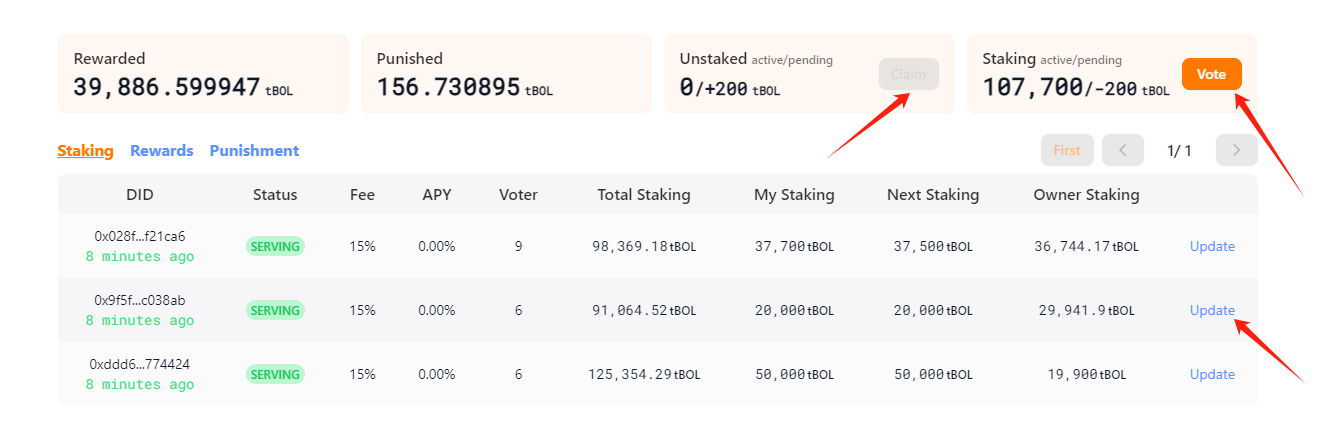This screenshot has width=1321, height=447.
Task: Go to previous page arrow
Action: 1122,150
